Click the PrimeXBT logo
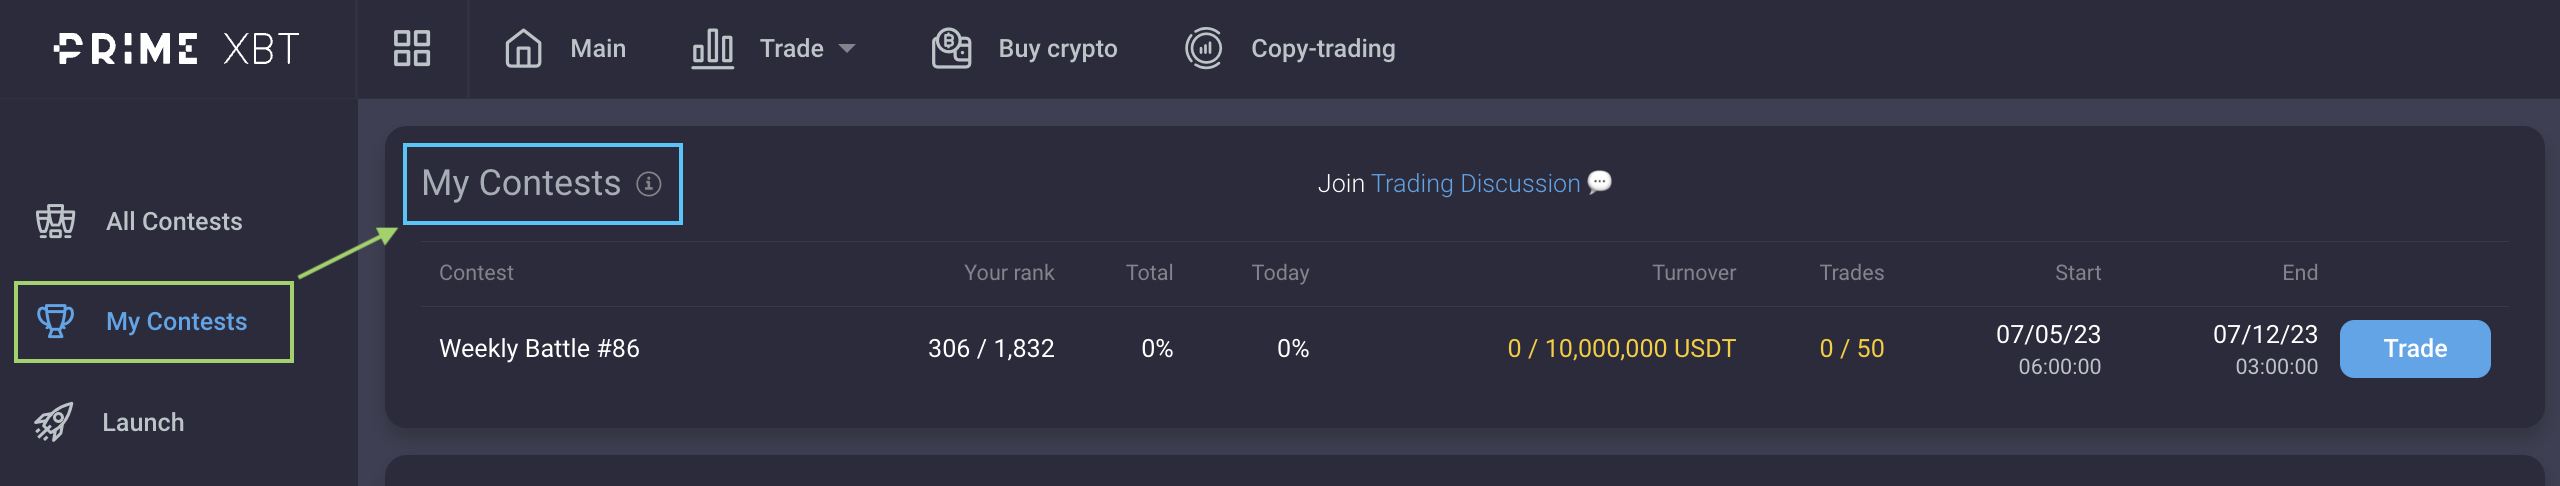The width and height of the screenshot is (2560, 486). coord(176,49)
